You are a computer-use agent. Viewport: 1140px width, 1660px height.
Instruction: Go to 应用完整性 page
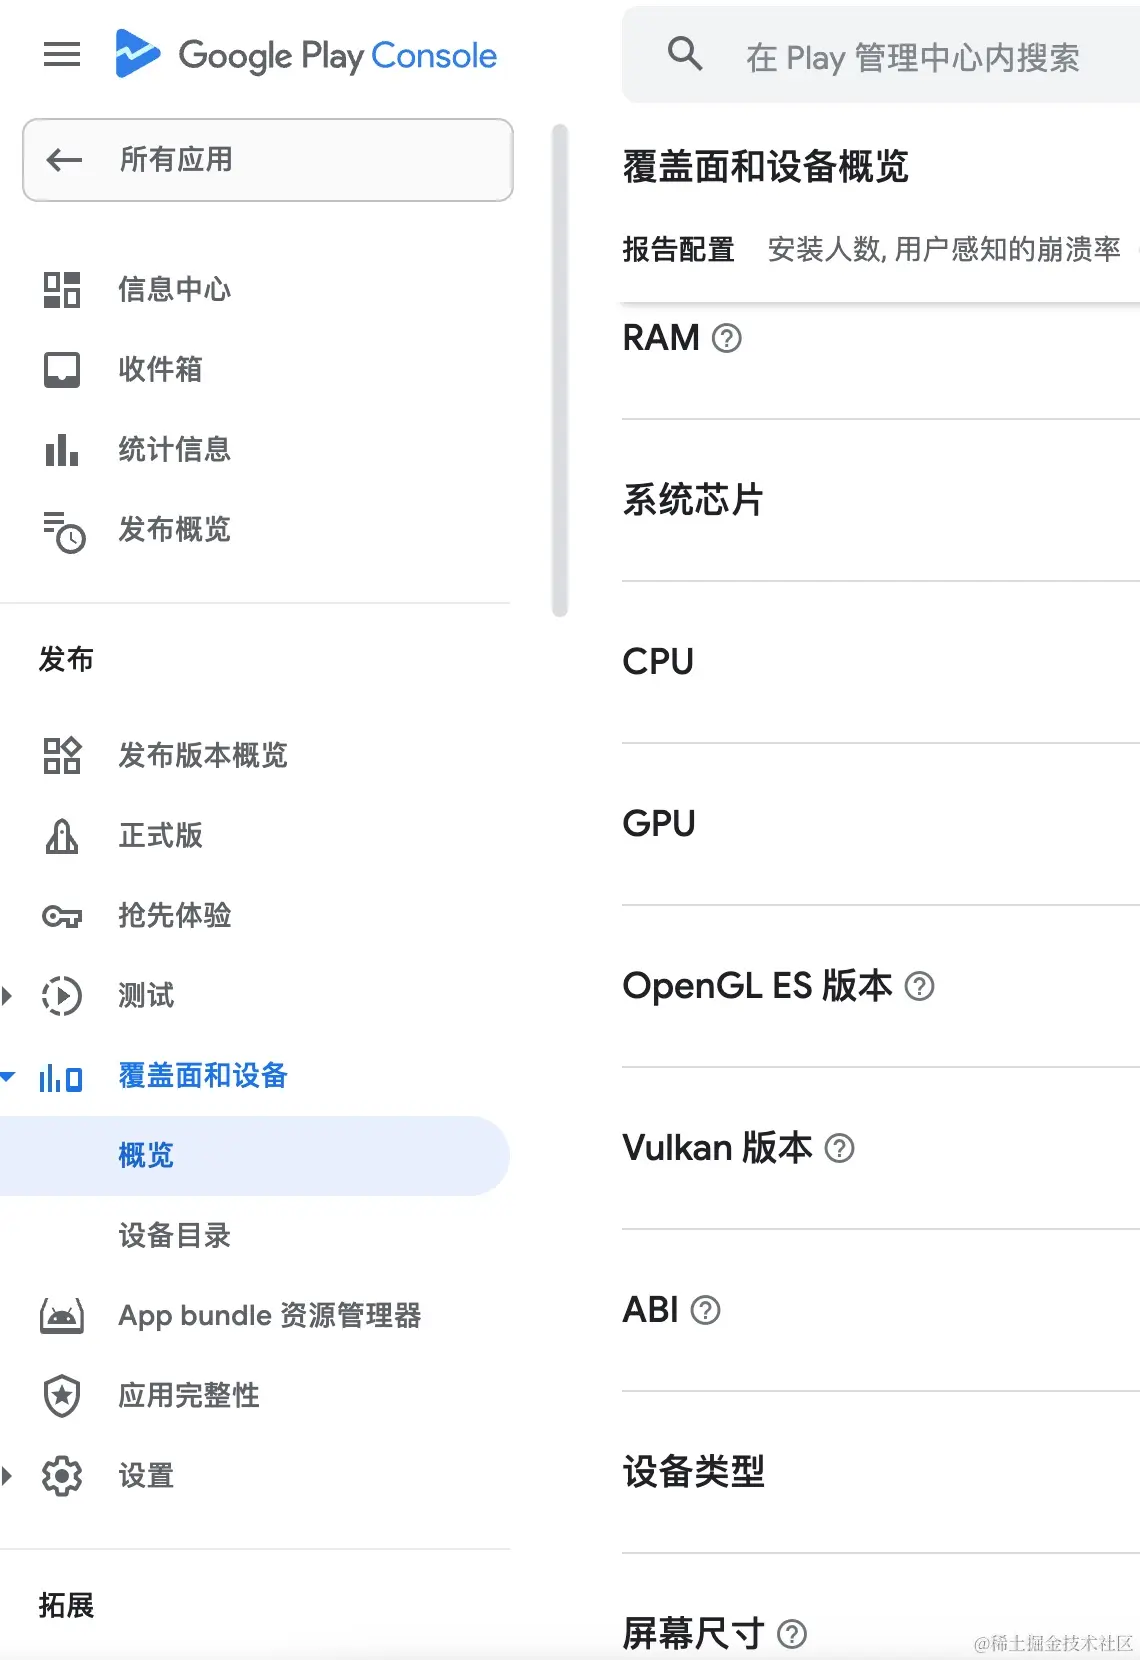coord(189,1395)
